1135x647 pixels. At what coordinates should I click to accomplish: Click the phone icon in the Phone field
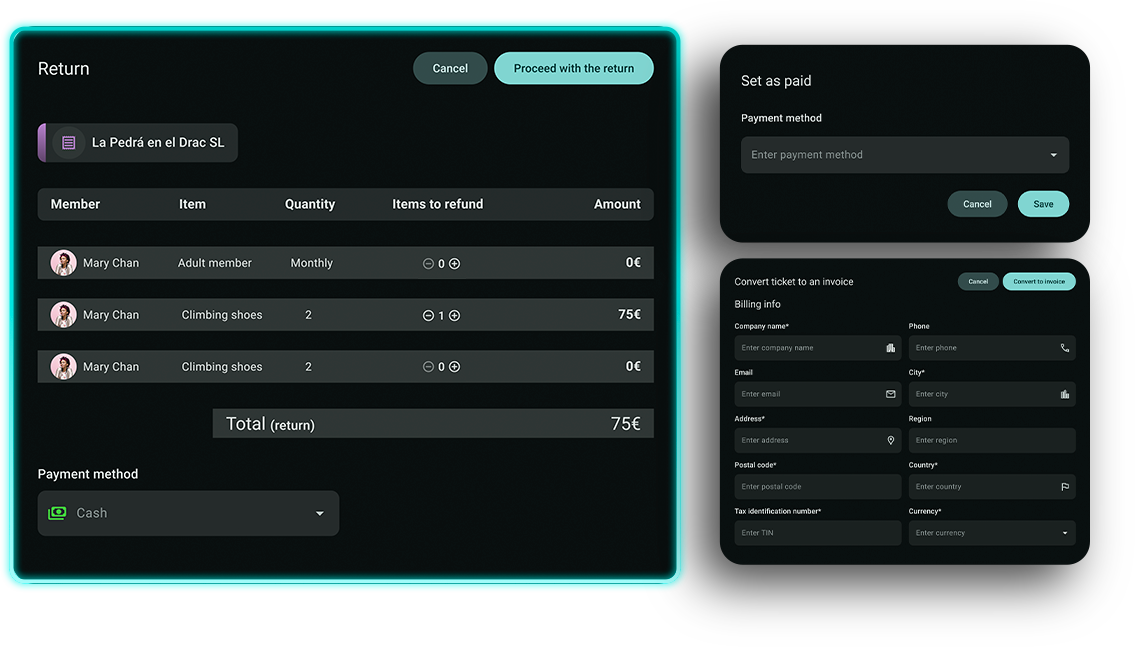coord(1064,347)
